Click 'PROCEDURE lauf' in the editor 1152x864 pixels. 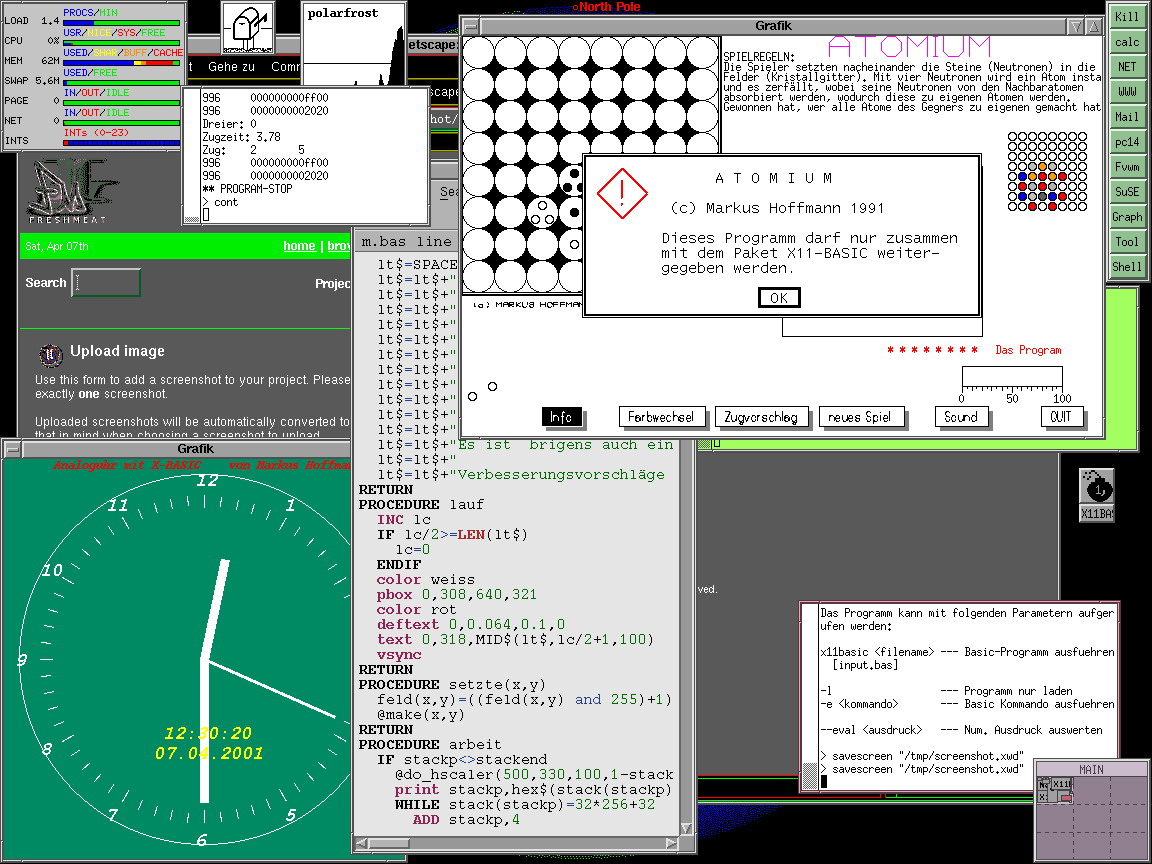click(421, 505)
